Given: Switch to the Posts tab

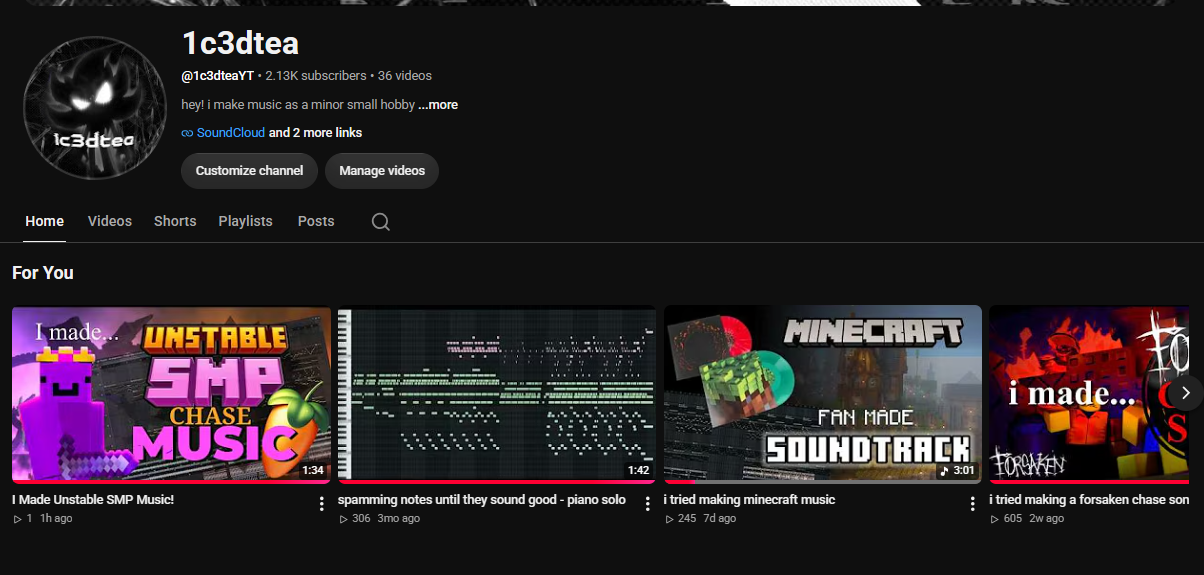Looking at the screenshot, I should (x=316, y=221).
